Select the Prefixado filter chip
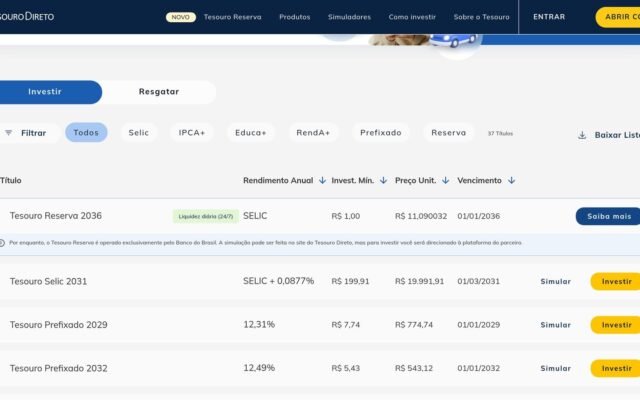The image size is (640, 400). click(381, 133)
